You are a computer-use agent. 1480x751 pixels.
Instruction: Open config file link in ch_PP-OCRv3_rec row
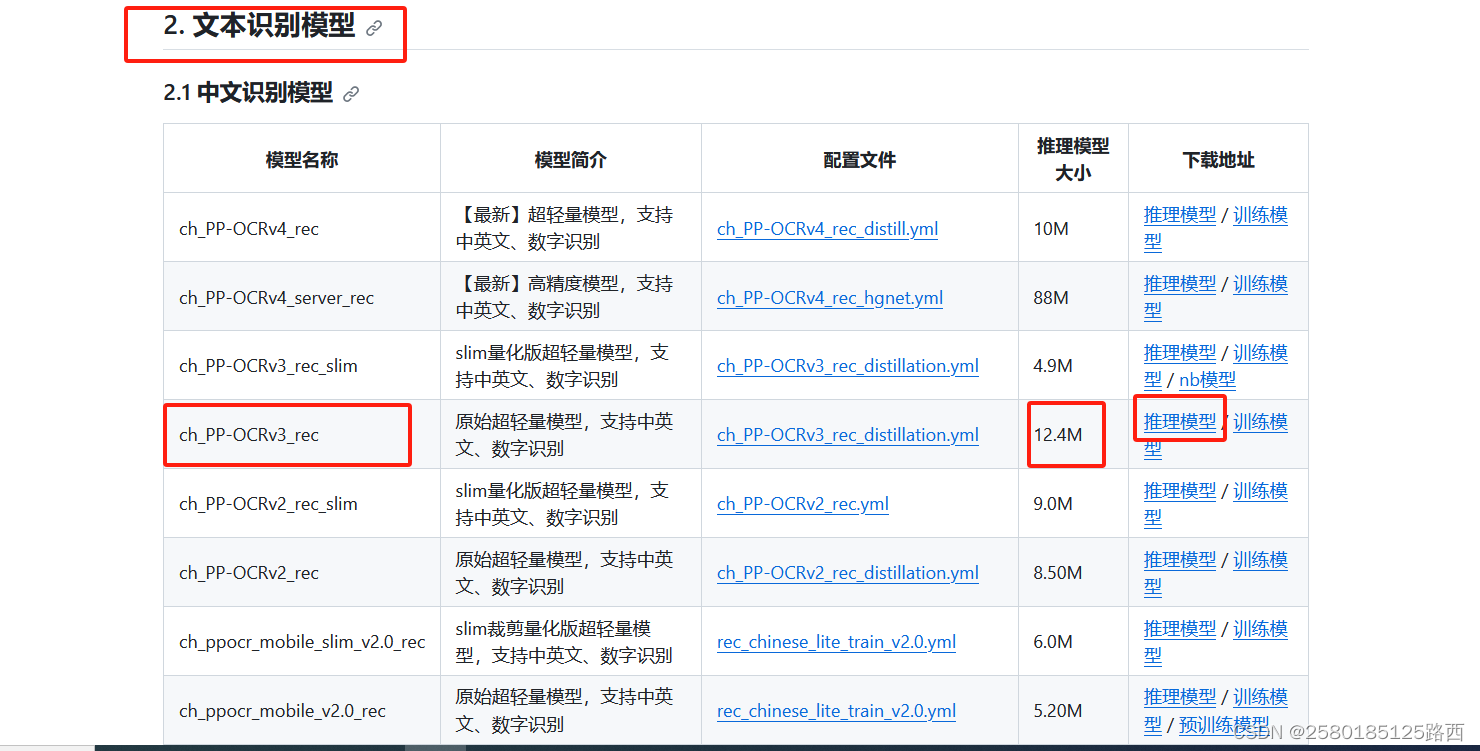pyautogui.click(x=848, y=435)
